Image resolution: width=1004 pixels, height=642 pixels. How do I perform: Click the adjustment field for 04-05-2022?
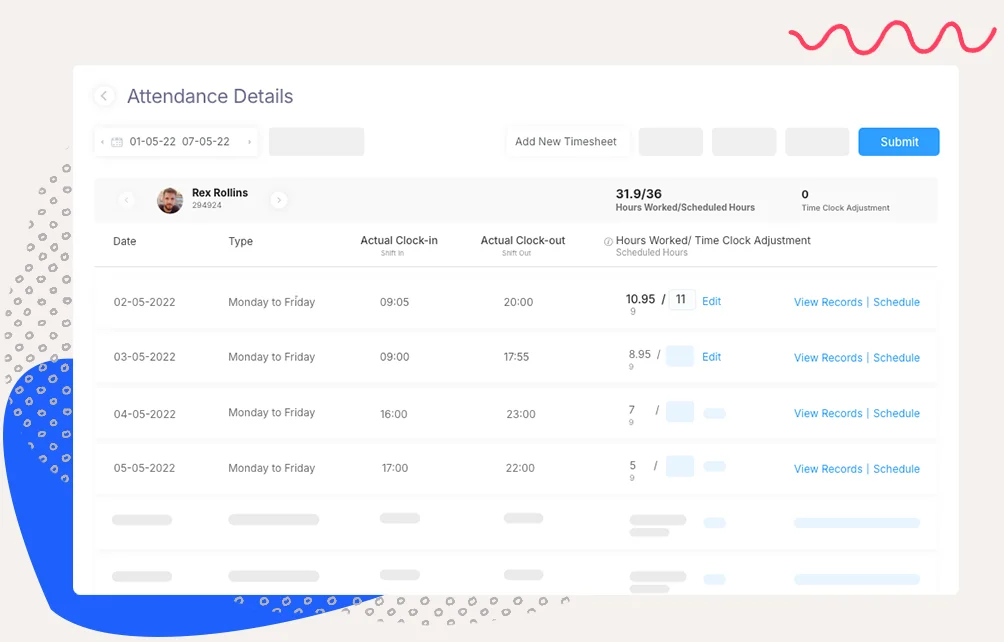coord(680,412)
